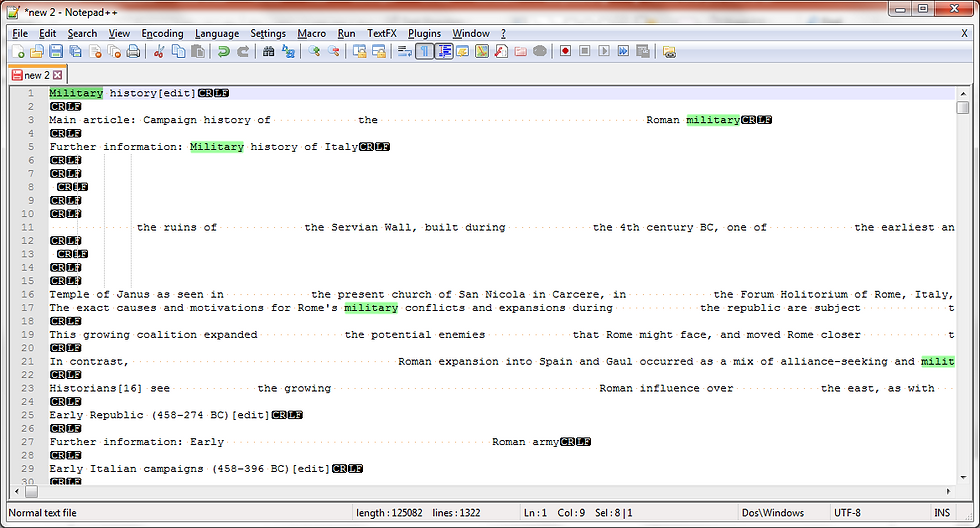Viewport: 980px width, 528px height.
Task: Click the horizontal scrollbar right arrow
Action: tap(948, 492)
